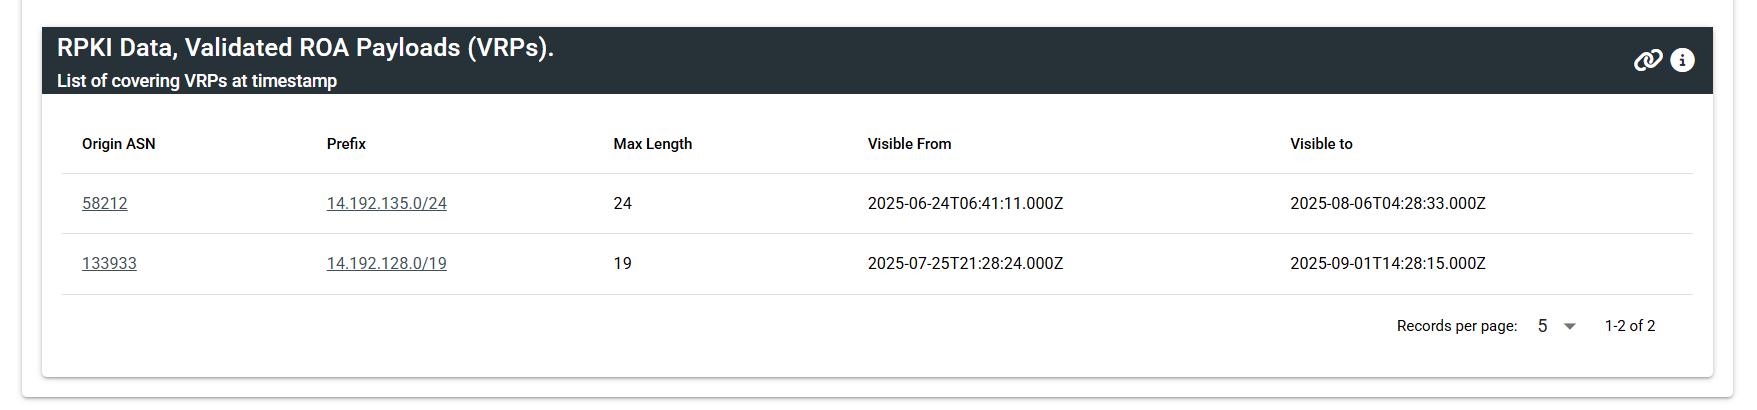Image resolution: width=1757 pixels, height=410 pixels.
Task: Sort by the Visible From column header
Action: 910,144
